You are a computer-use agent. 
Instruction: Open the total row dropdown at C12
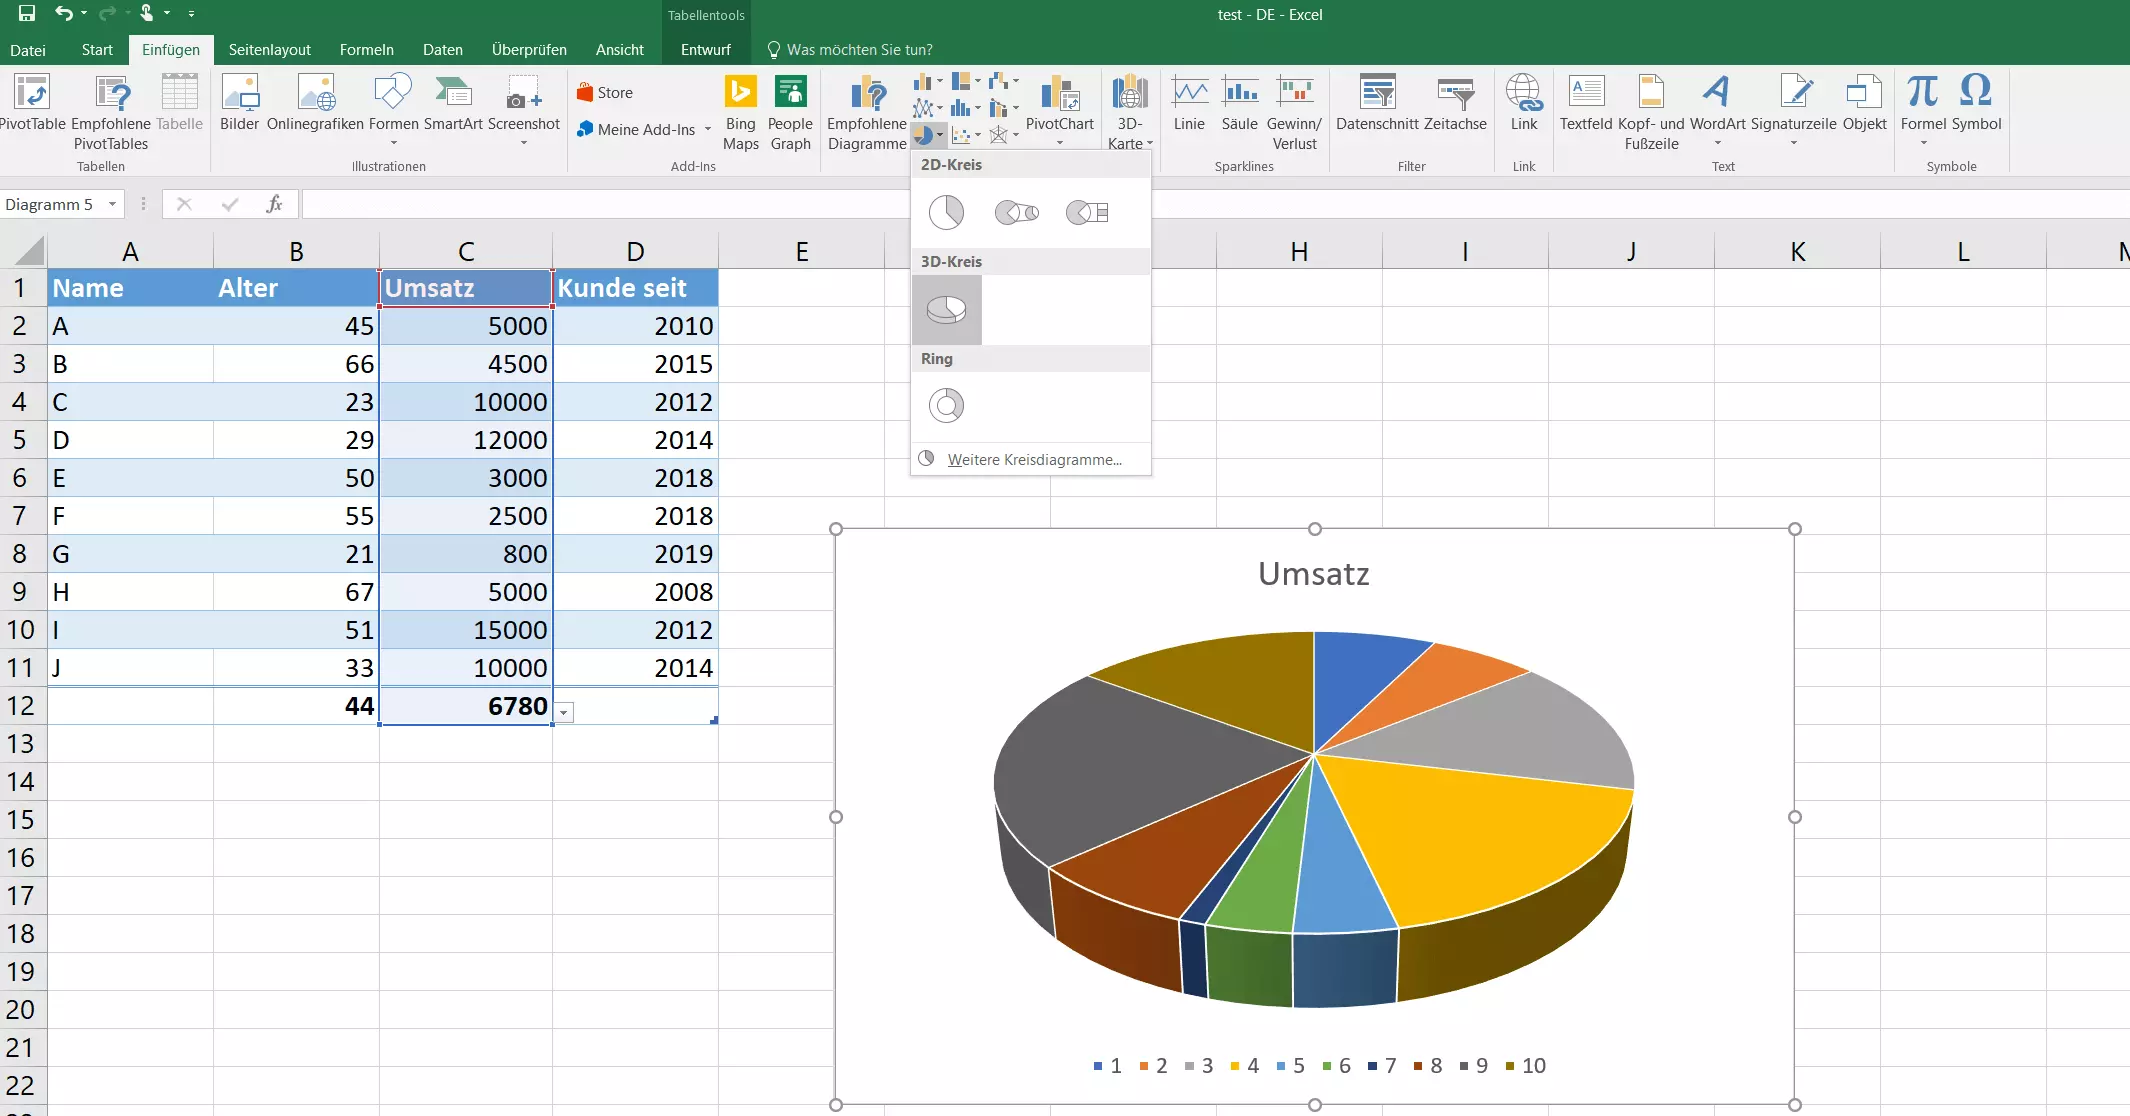[564, 712]
